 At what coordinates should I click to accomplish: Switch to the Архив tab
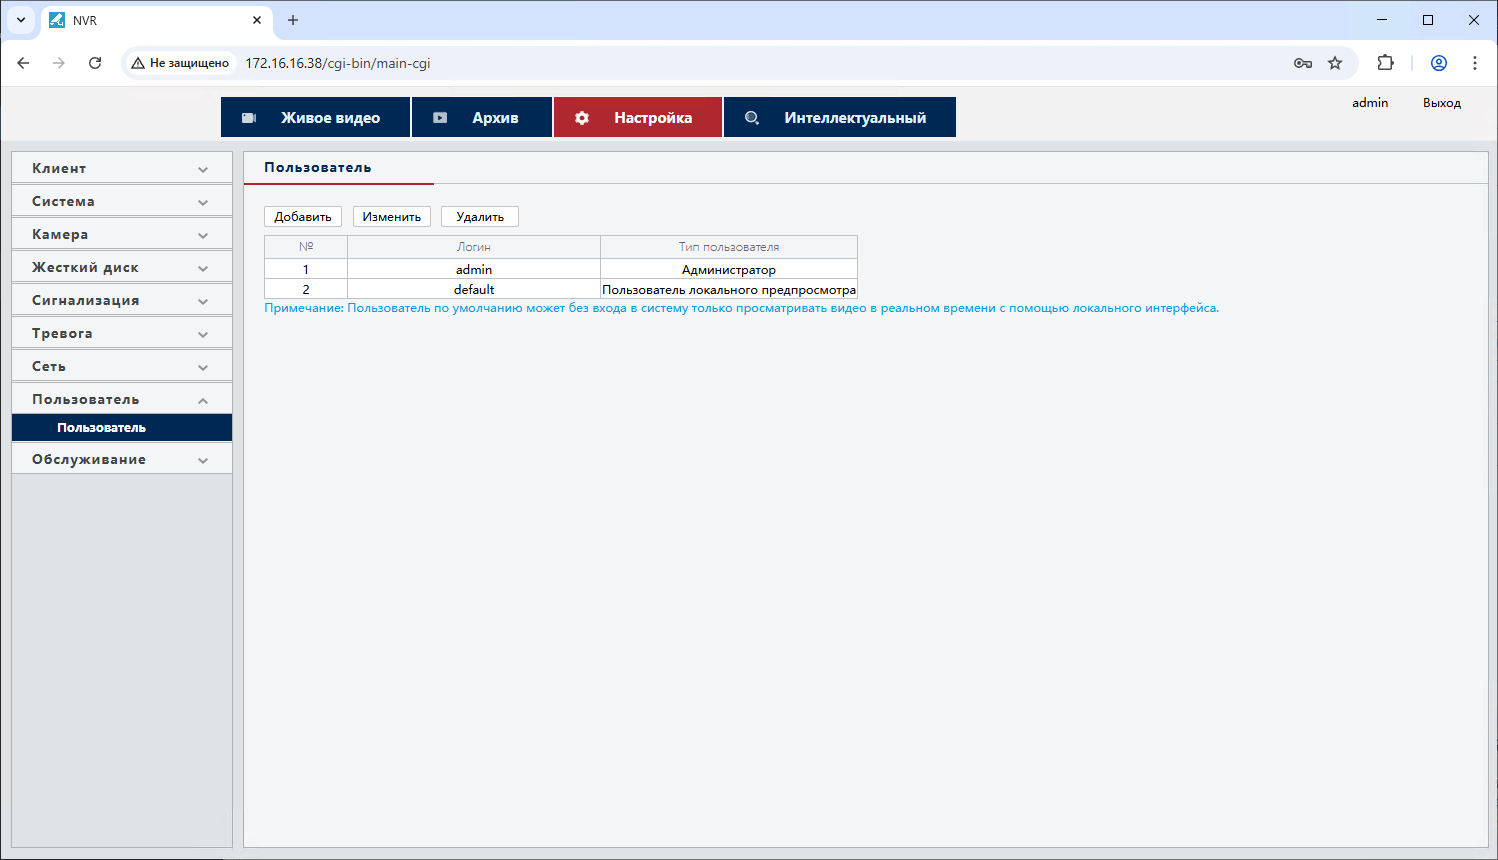482,117
